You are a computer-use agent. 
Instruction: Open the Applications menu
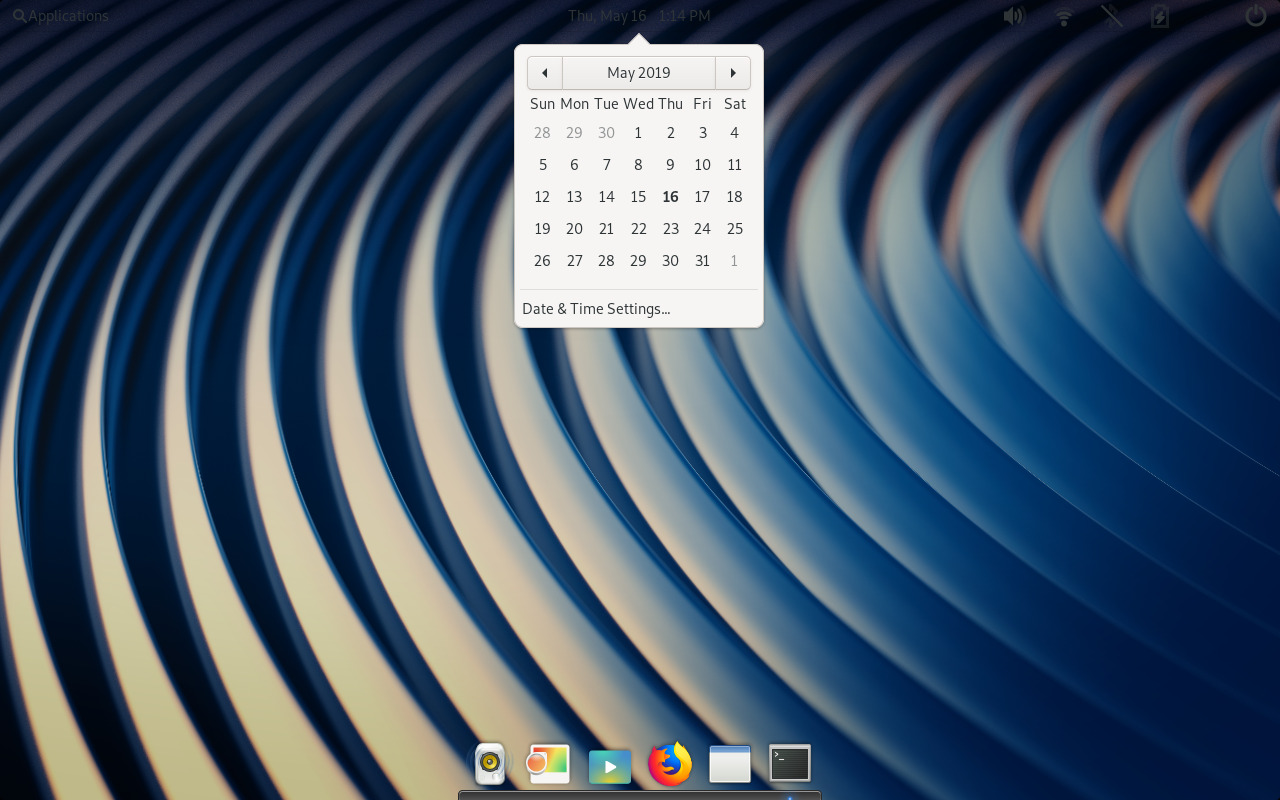(68, 15)
